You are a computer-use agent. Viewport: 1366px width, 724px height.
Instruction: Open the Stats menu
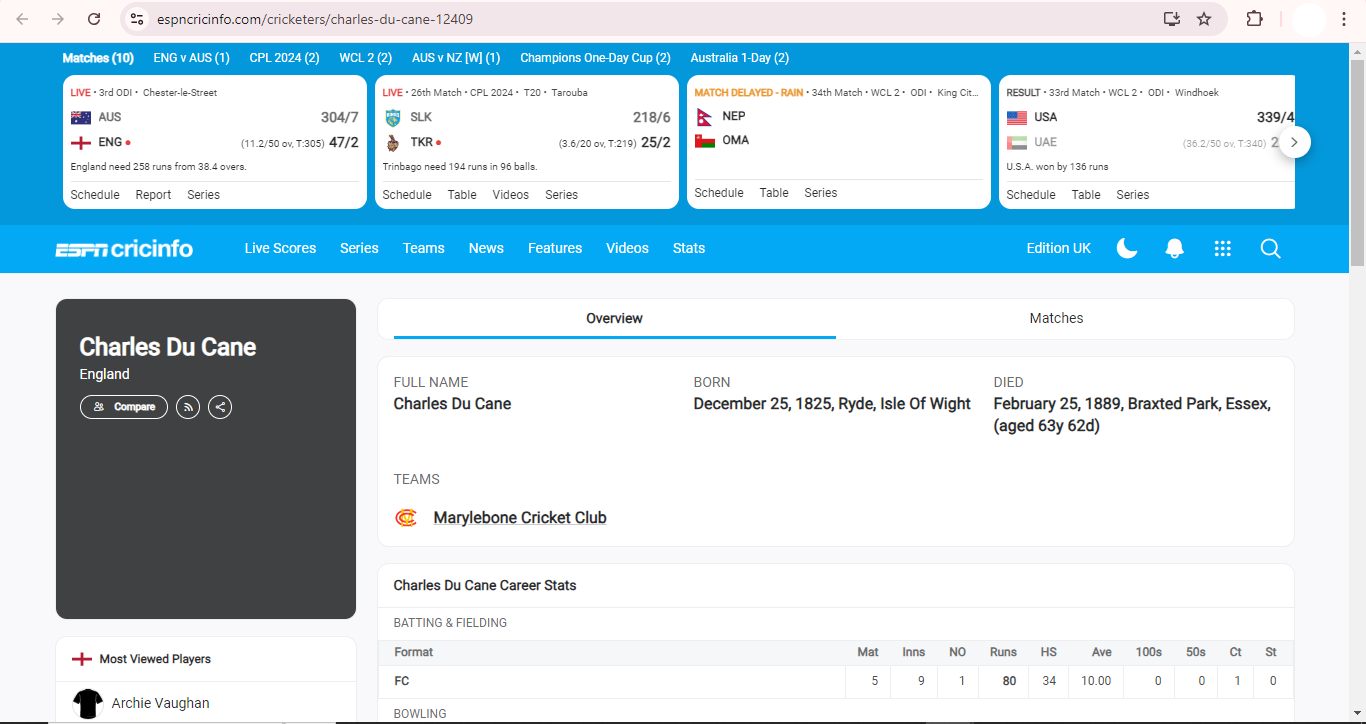click(x=689, y=248)
